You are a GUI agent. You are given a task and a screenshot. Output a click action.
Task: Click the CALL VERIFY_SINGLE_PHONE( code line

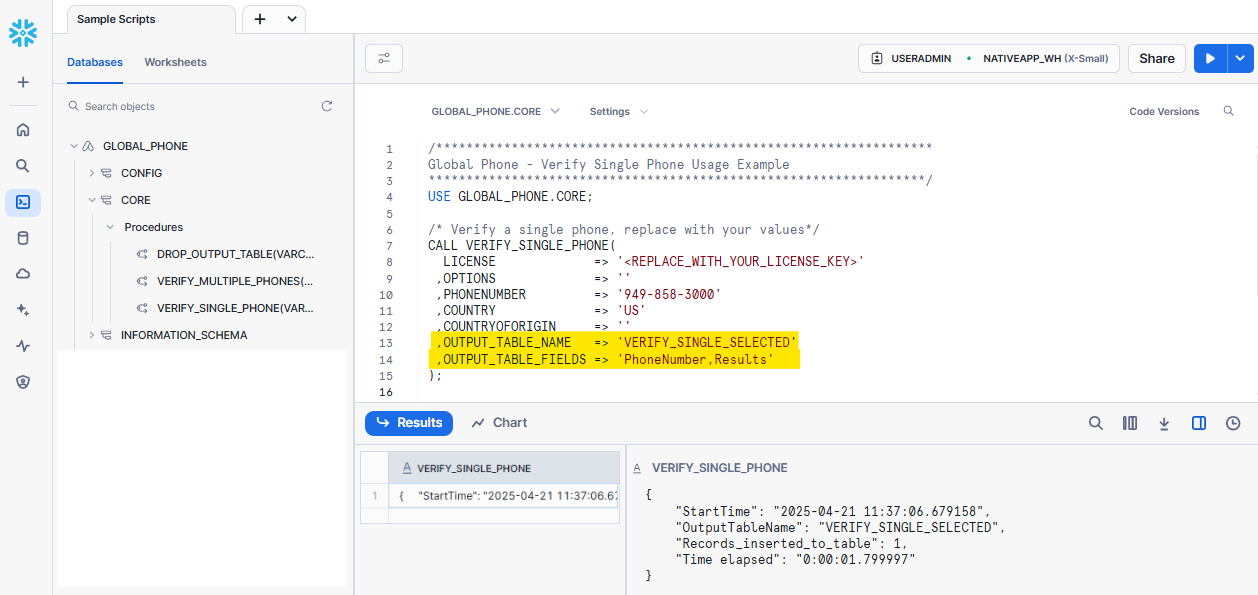coord(522,245)
